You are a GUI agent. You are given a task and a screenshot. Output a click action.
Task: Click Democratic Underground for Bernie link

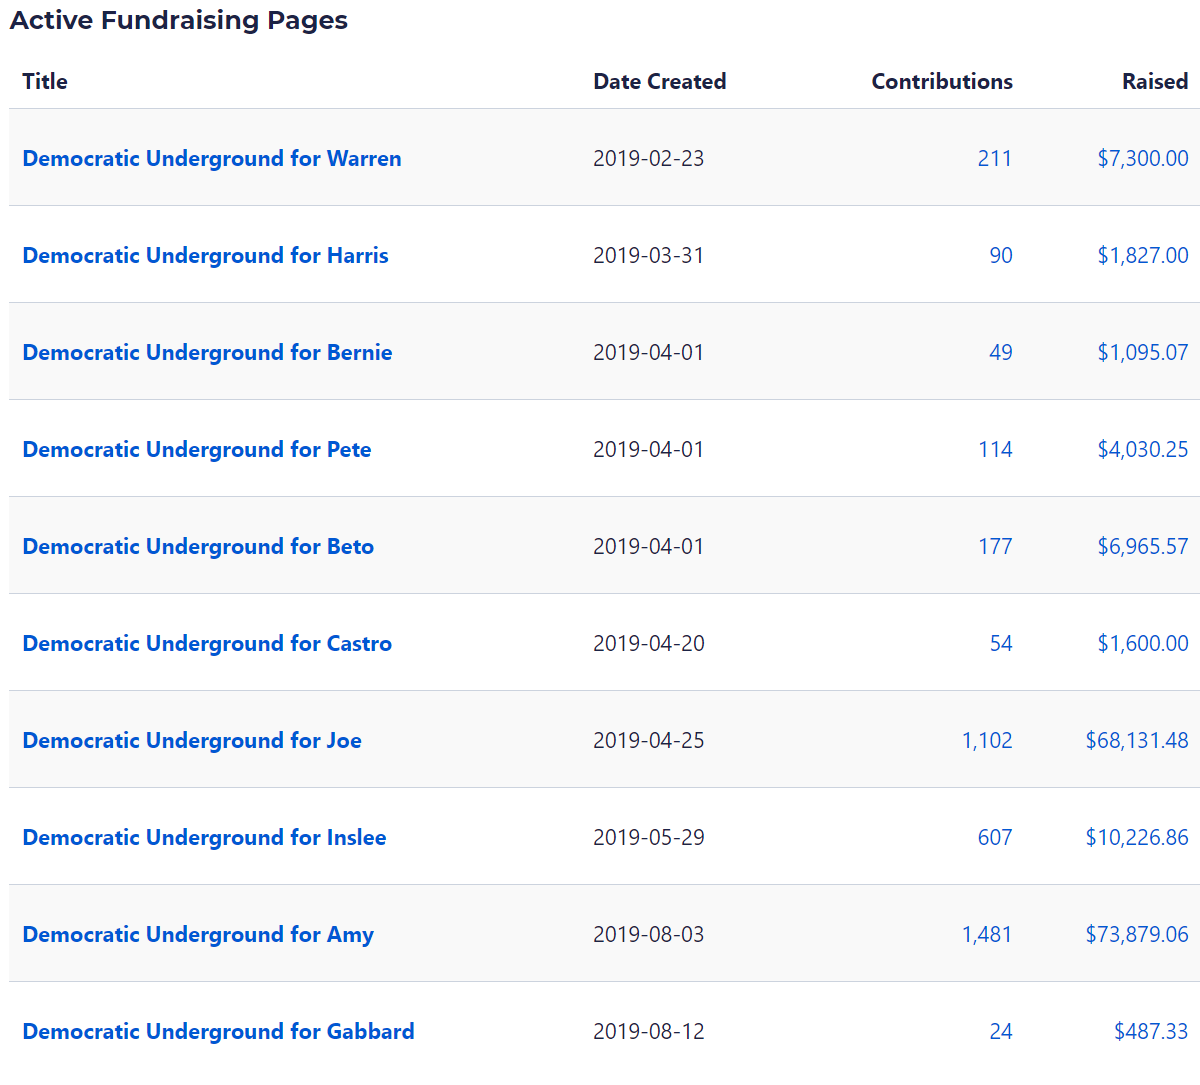pyautogui.click(x=207, y=352)
